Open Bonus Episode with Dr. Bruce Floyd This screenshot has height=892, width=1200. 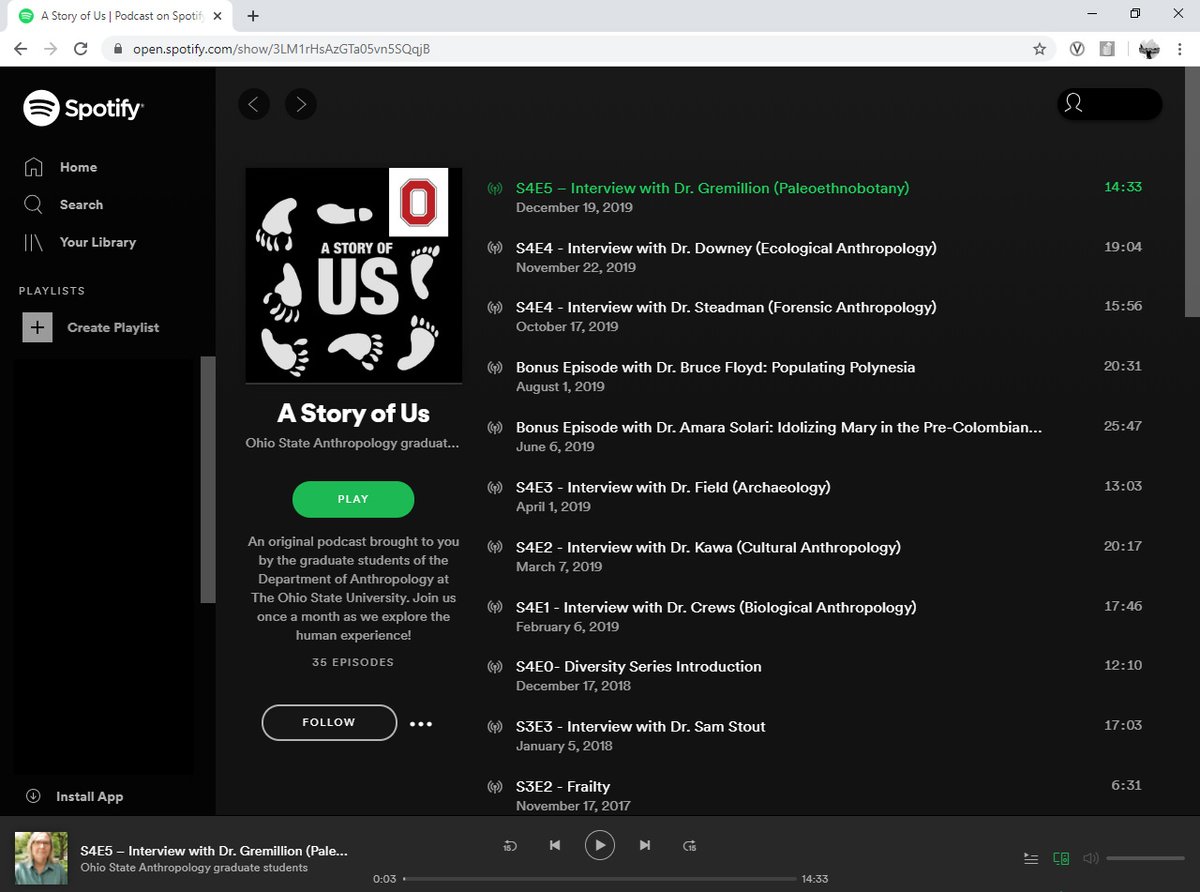click(x=715, y=367)
